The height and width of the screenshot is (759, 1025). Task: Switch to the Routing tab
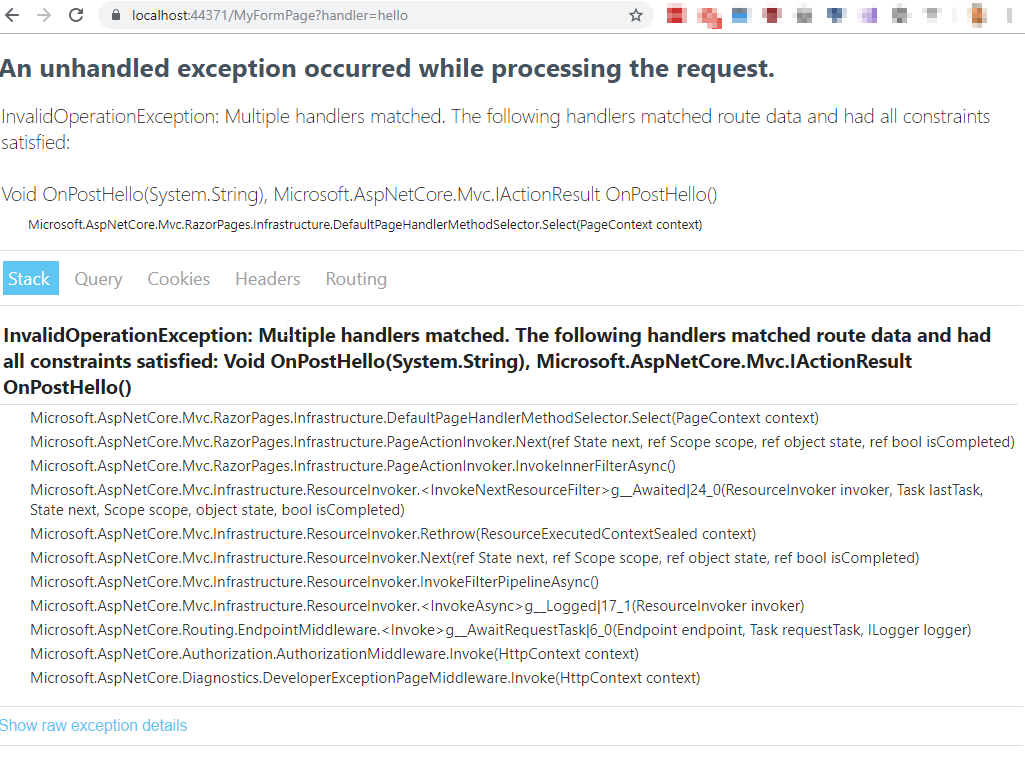355,278
